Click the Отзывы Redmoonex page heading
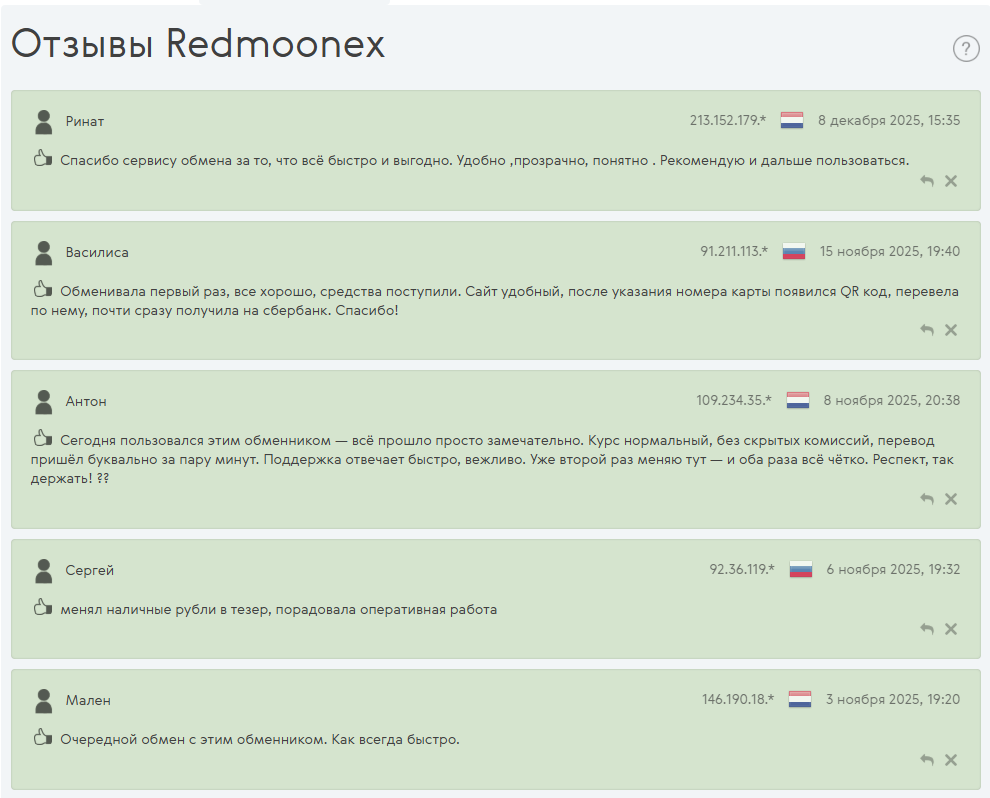The width and height of the screenshot is (990, 798). 196,44
